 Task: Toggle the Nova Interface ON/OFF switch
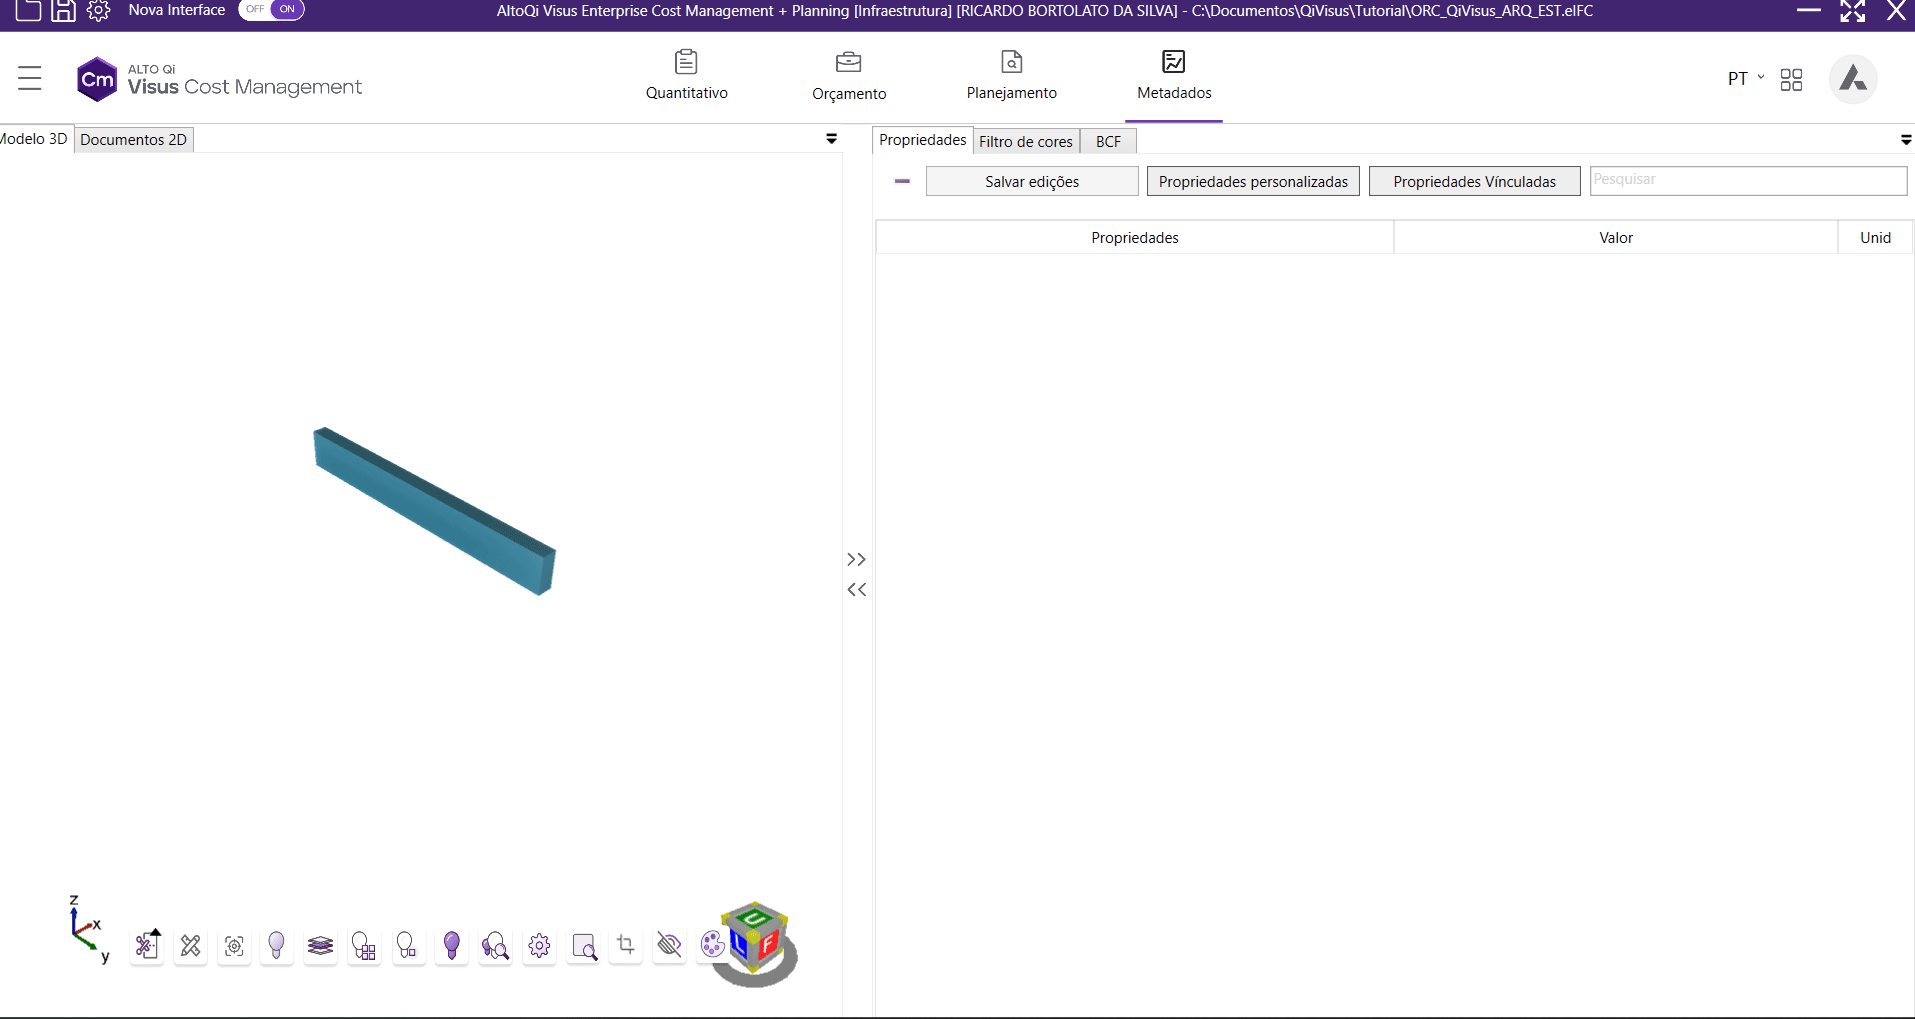(271, 10)
